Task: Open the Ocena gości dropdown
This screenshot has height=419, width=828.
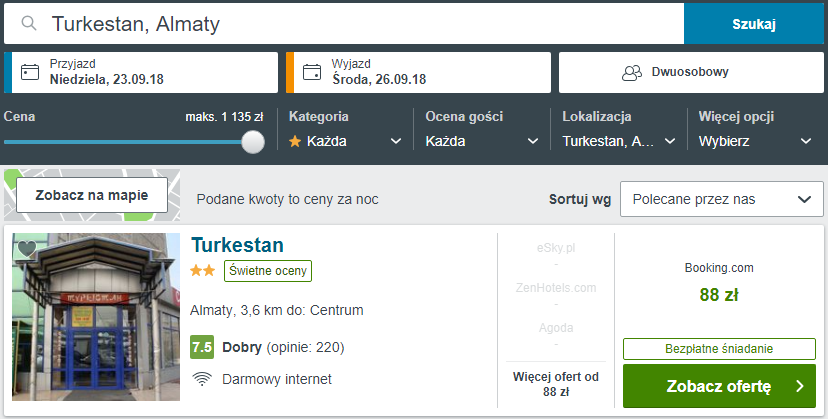Action: click(482, 141)
